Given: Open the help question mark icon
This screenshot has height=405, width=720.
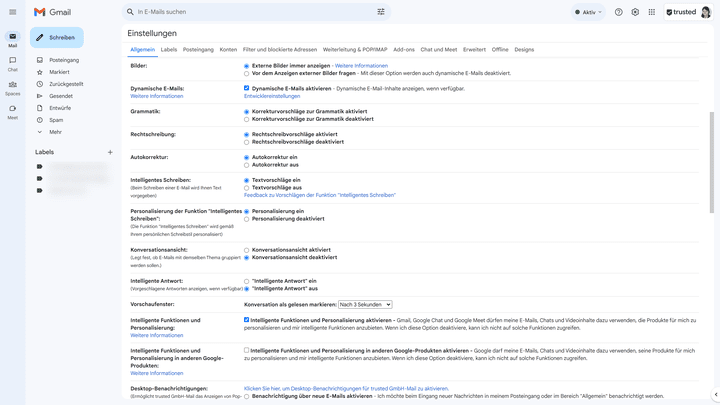Looking at the screenshot, I should point(619,12).
